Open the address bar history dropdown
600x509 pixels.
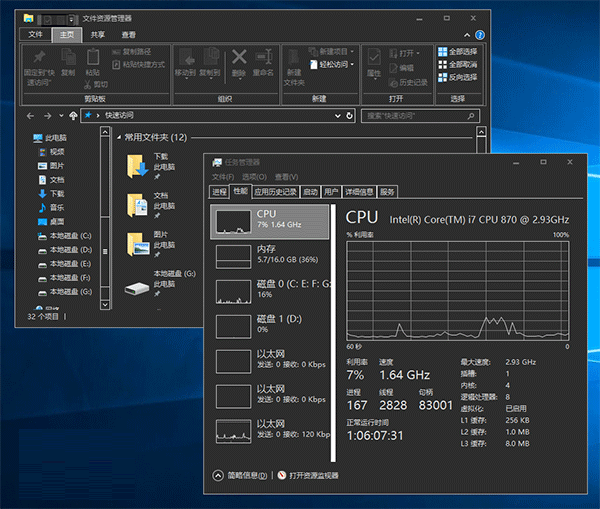[337, 115]
